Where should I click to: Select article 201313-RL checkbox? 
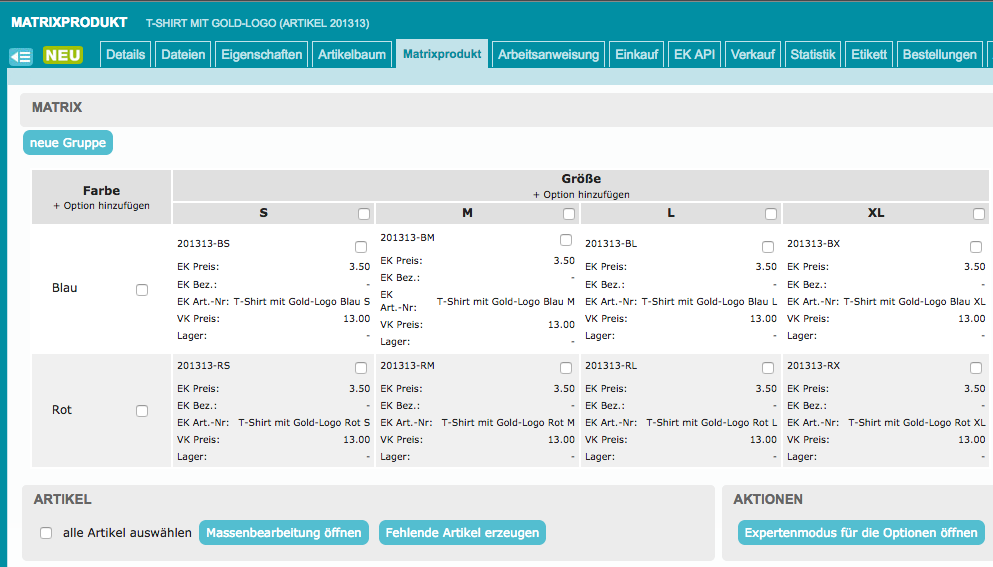(768, 368)
